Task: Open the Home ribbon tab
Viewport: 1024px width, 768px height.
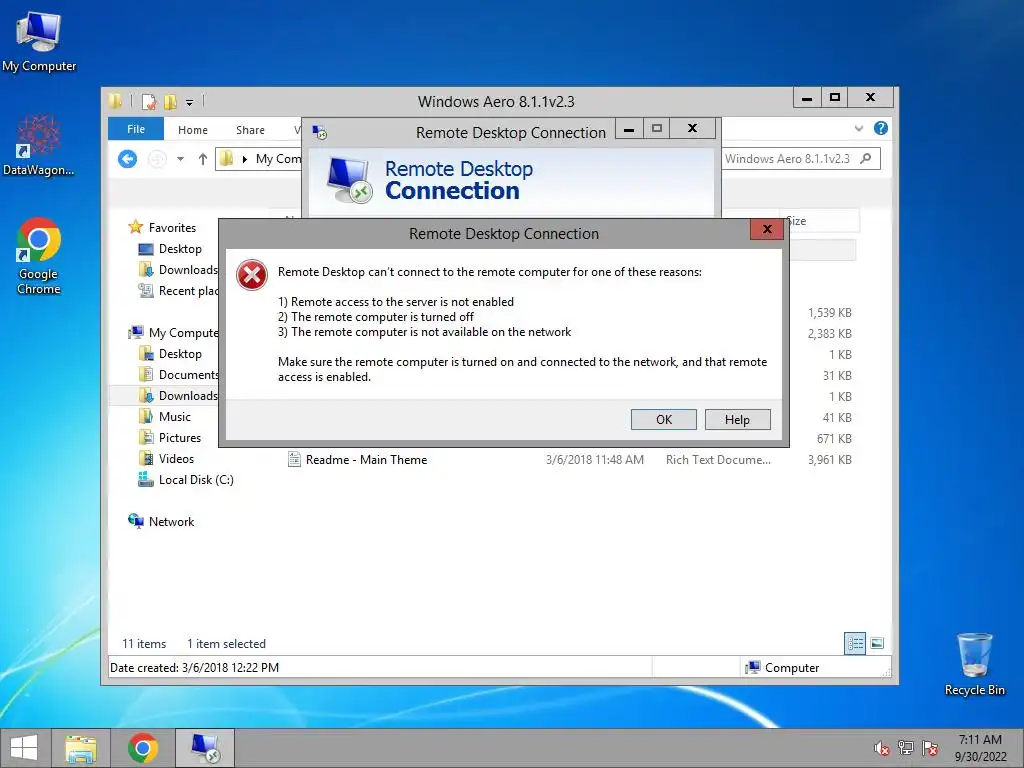Action: [x=193, y=130]
